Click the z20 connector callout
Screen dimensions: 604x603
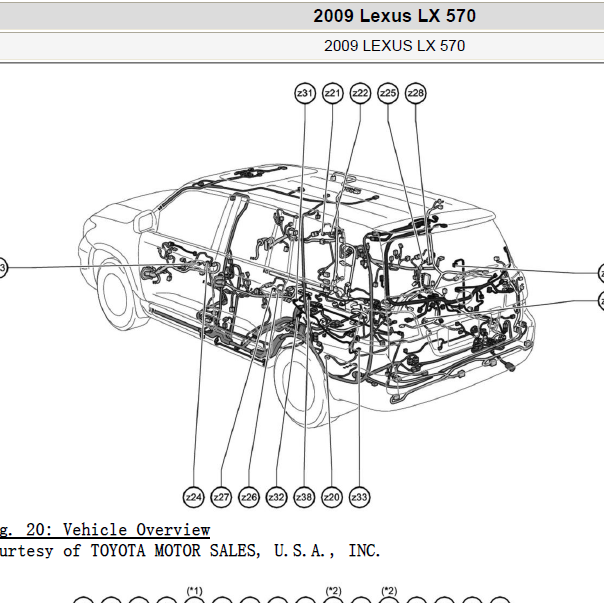(x=332, y=497)
